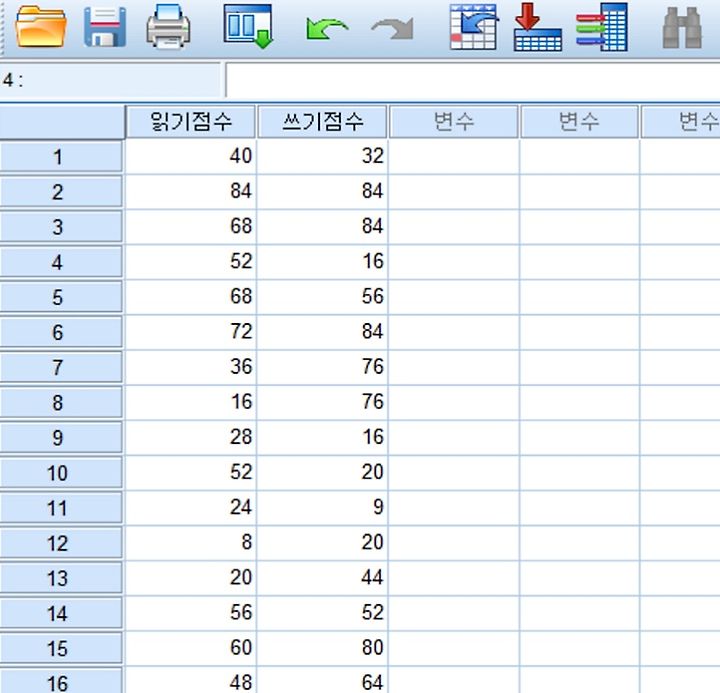The image size is (720, 693).
Task: Click 읽기점수 cell 56 in row 14
Action: tap(191, 613)
